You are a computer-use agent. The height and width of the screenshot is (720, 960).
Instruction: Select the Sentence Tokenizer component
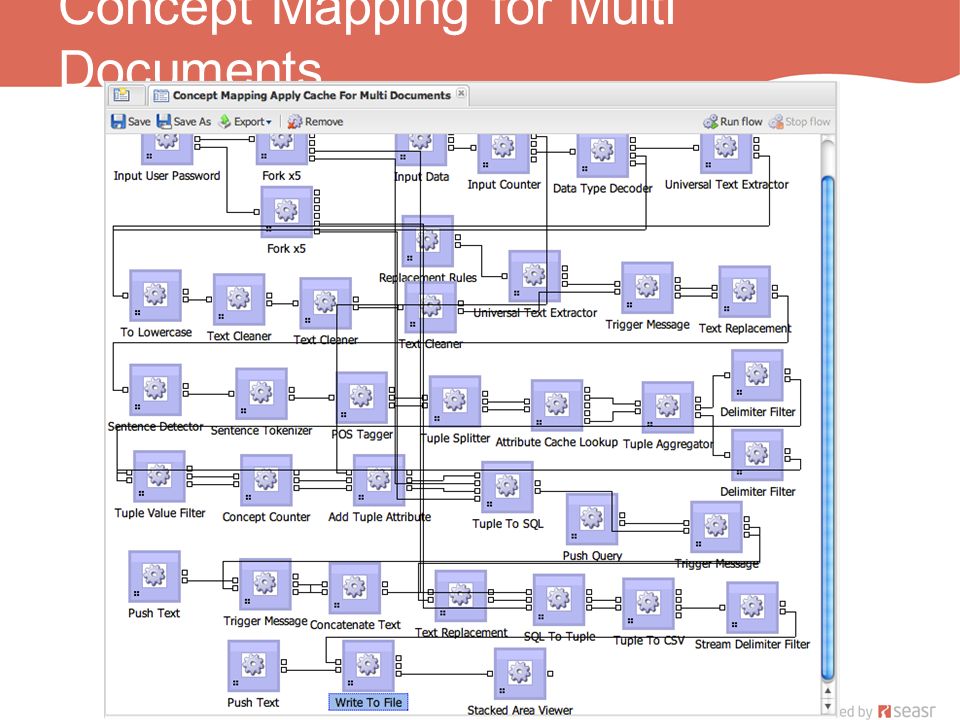pos(261,393)
